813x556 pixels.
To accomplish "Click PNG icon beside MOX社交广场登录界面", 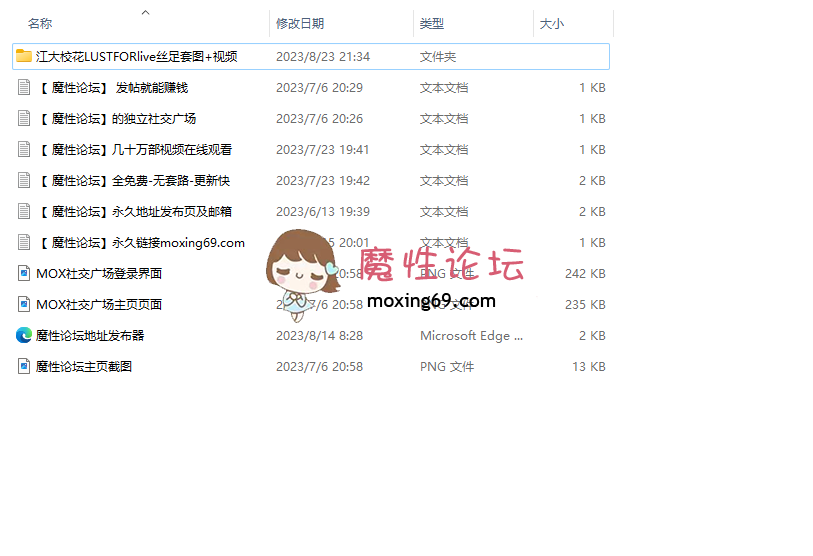I will point(24,273).
